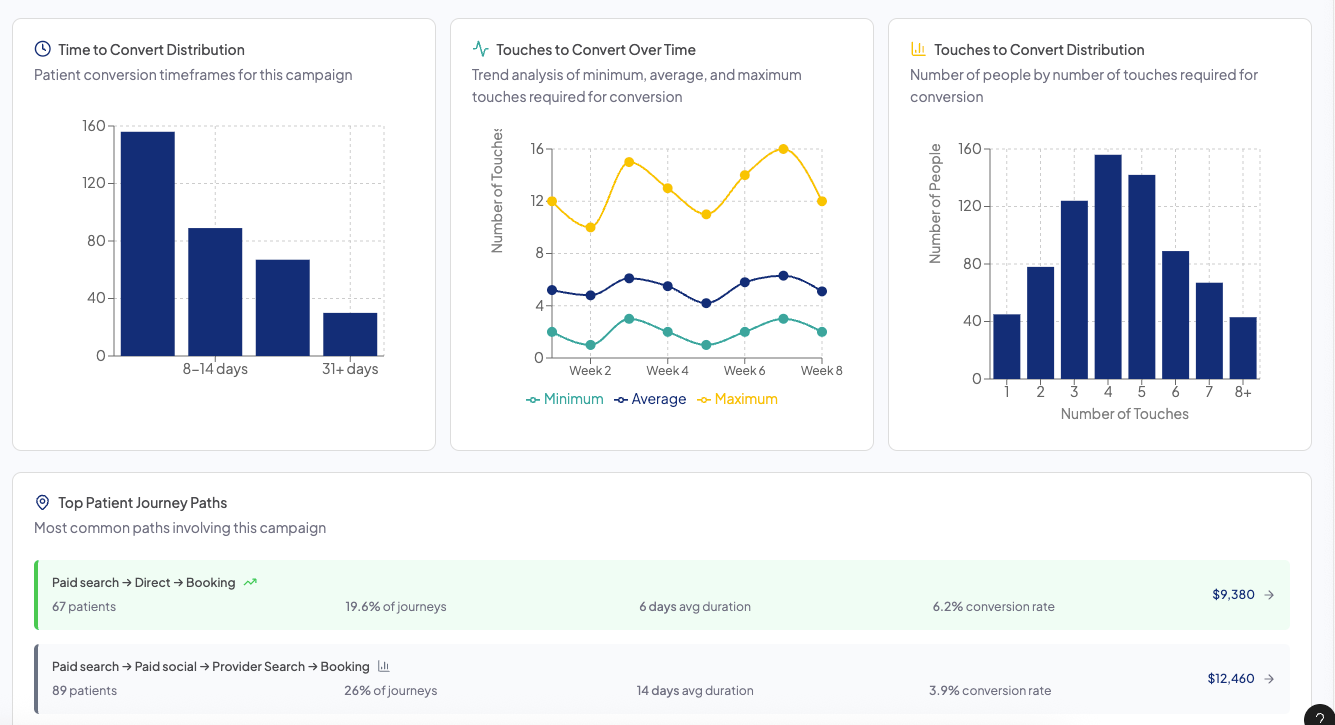
Task: Click the Week 6 Maximum data point
Action: click(x=744, y=173)
